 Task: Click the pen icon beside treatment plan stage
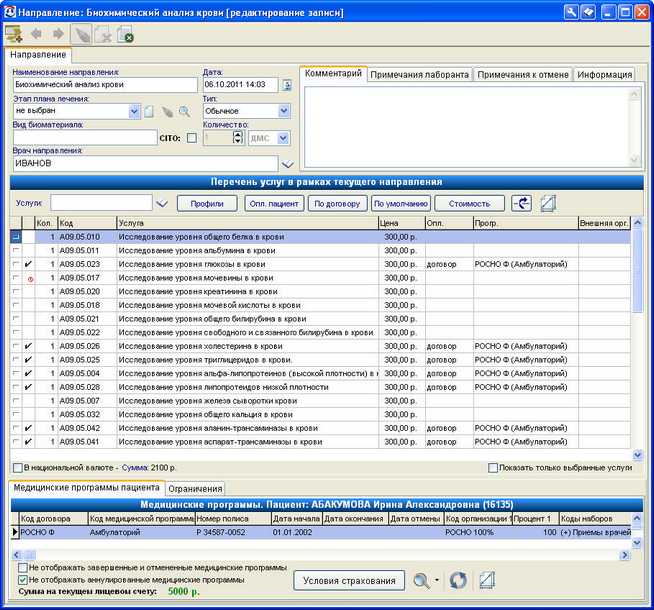[x=167, y=111]
